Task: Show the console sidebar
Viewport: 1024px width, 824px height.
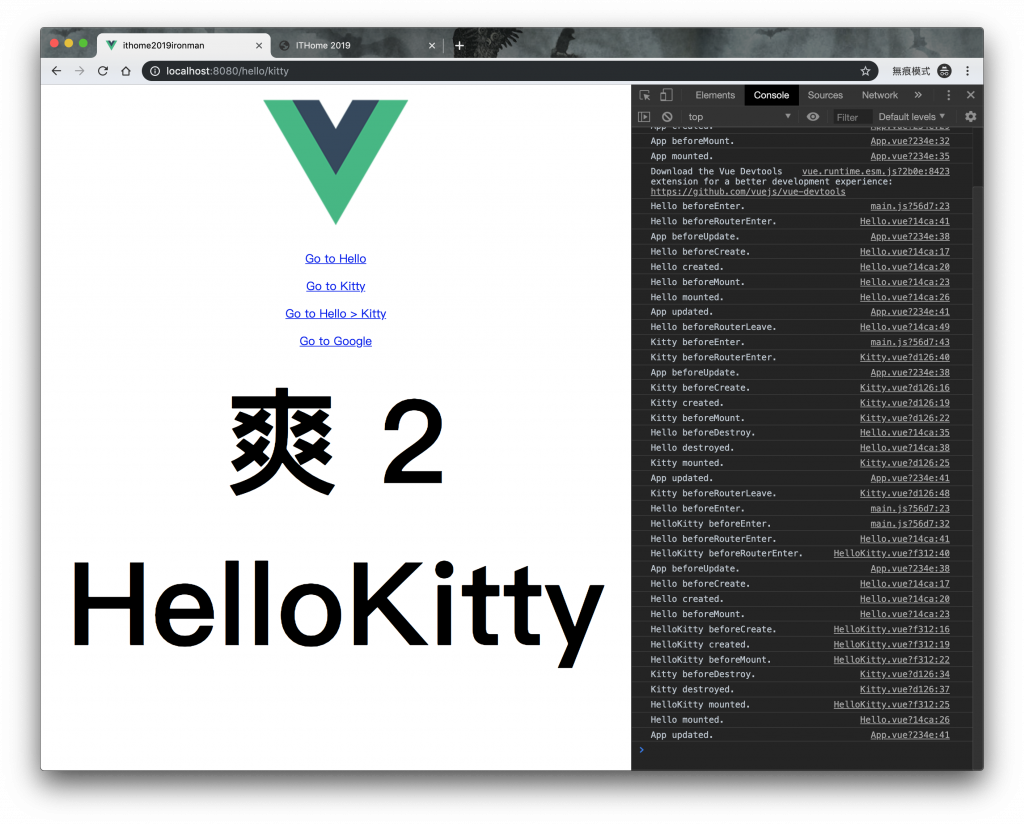Action: (x=644, y=117)
